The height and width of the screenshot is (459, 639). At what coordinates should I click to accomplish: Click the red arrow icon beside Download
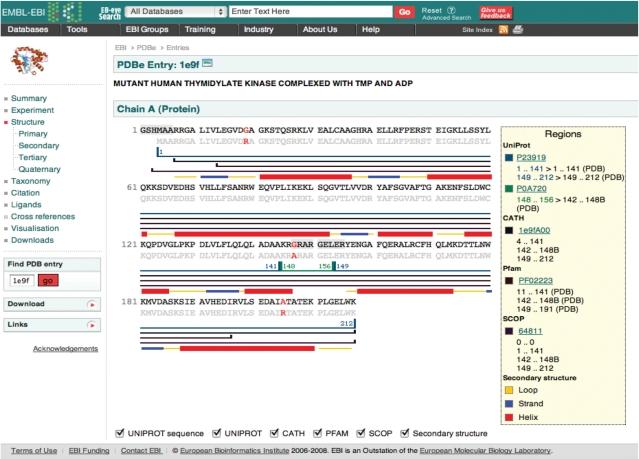point(91,304)
